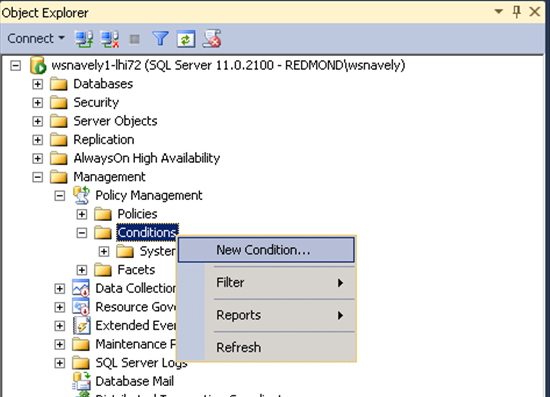Select Databases in the tree
This screenshot has width=550, height=397.
click(x=103, y=84)
